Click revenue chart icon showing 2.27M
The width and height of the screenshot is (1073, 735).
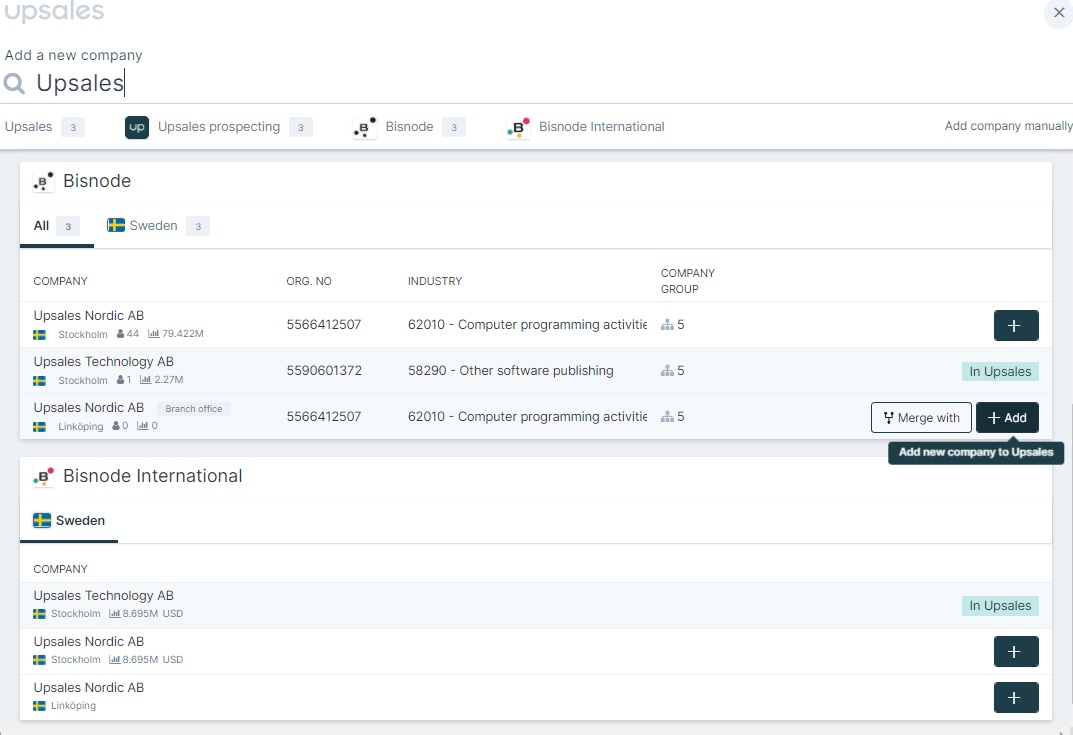click(x=145, y=380)
